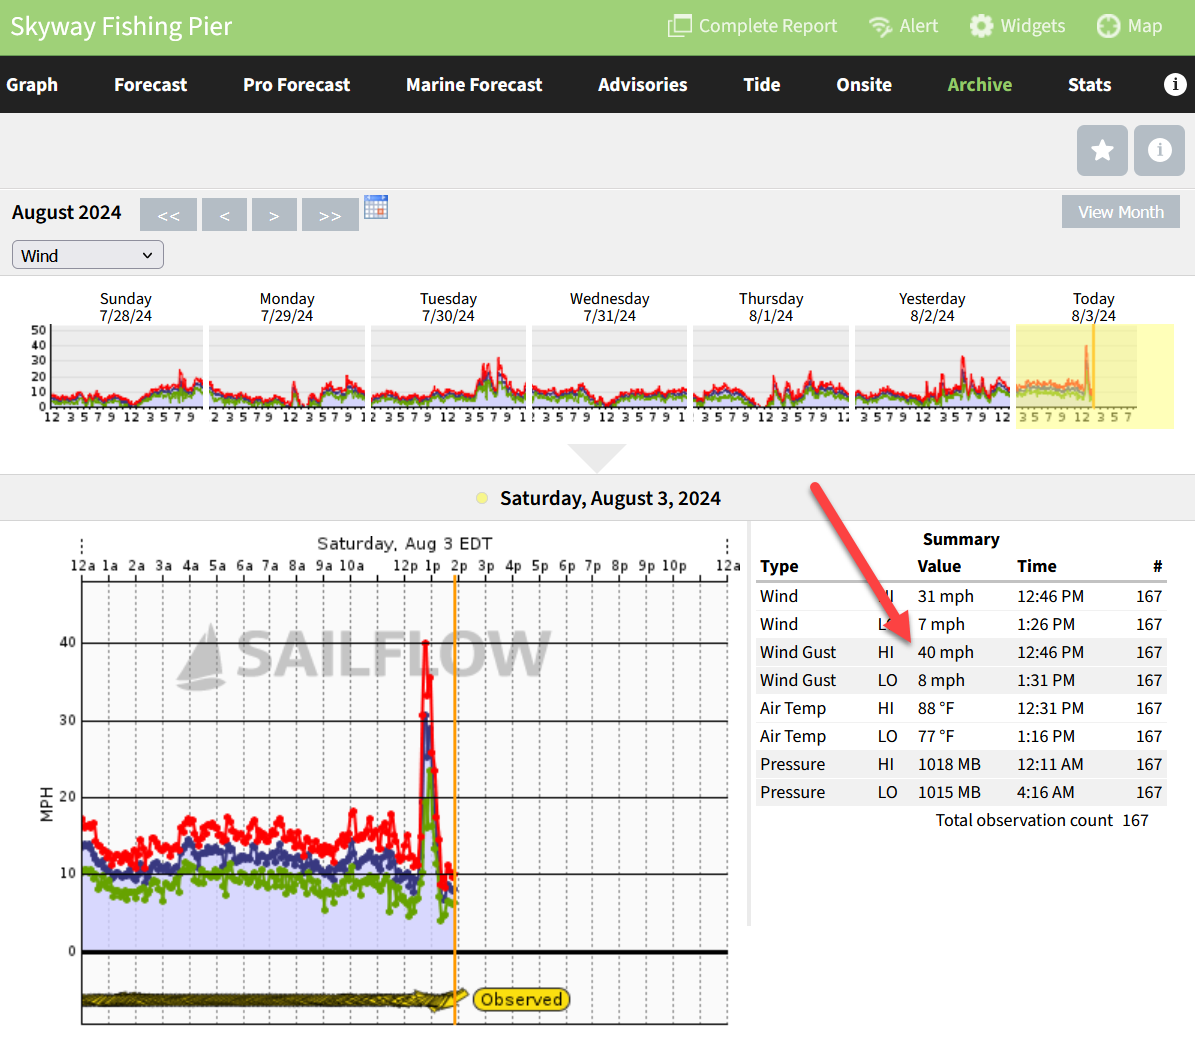This screenshot has width=1195, height=1037.
Task: Click Wind Gust LO value 8 mph
Action: tap(940, 680)
